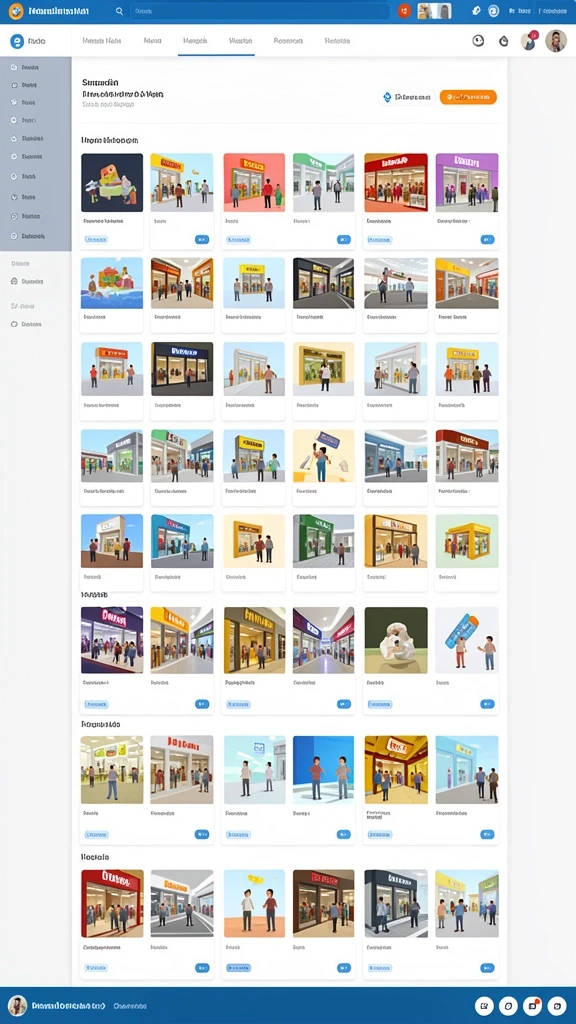The width and height of the screenshot is (576, 1024).
Task: Open the thumbnail of two people with giant blue tube
Action: point(466,640)
